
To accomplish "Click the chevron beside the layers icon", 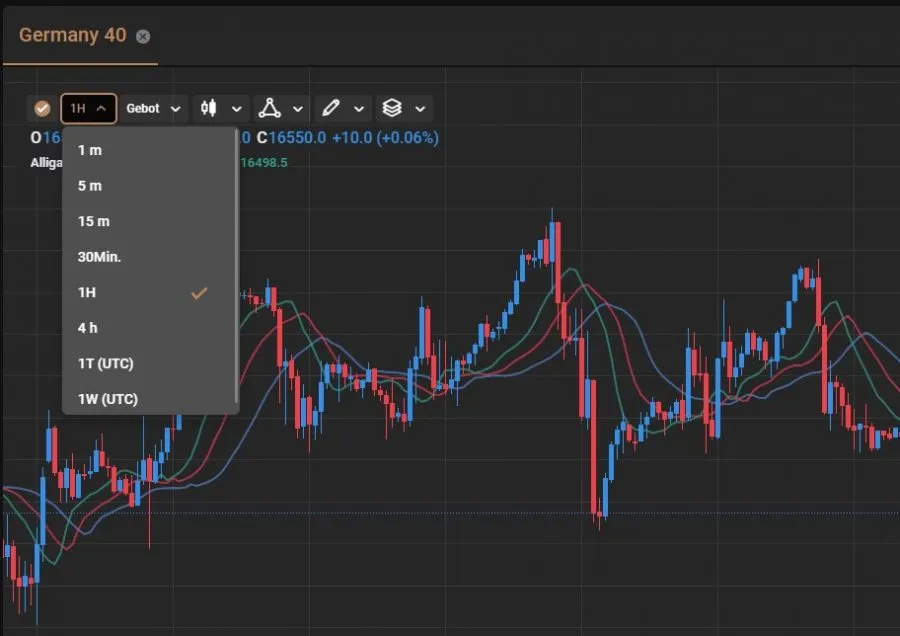I will (420, 107).
